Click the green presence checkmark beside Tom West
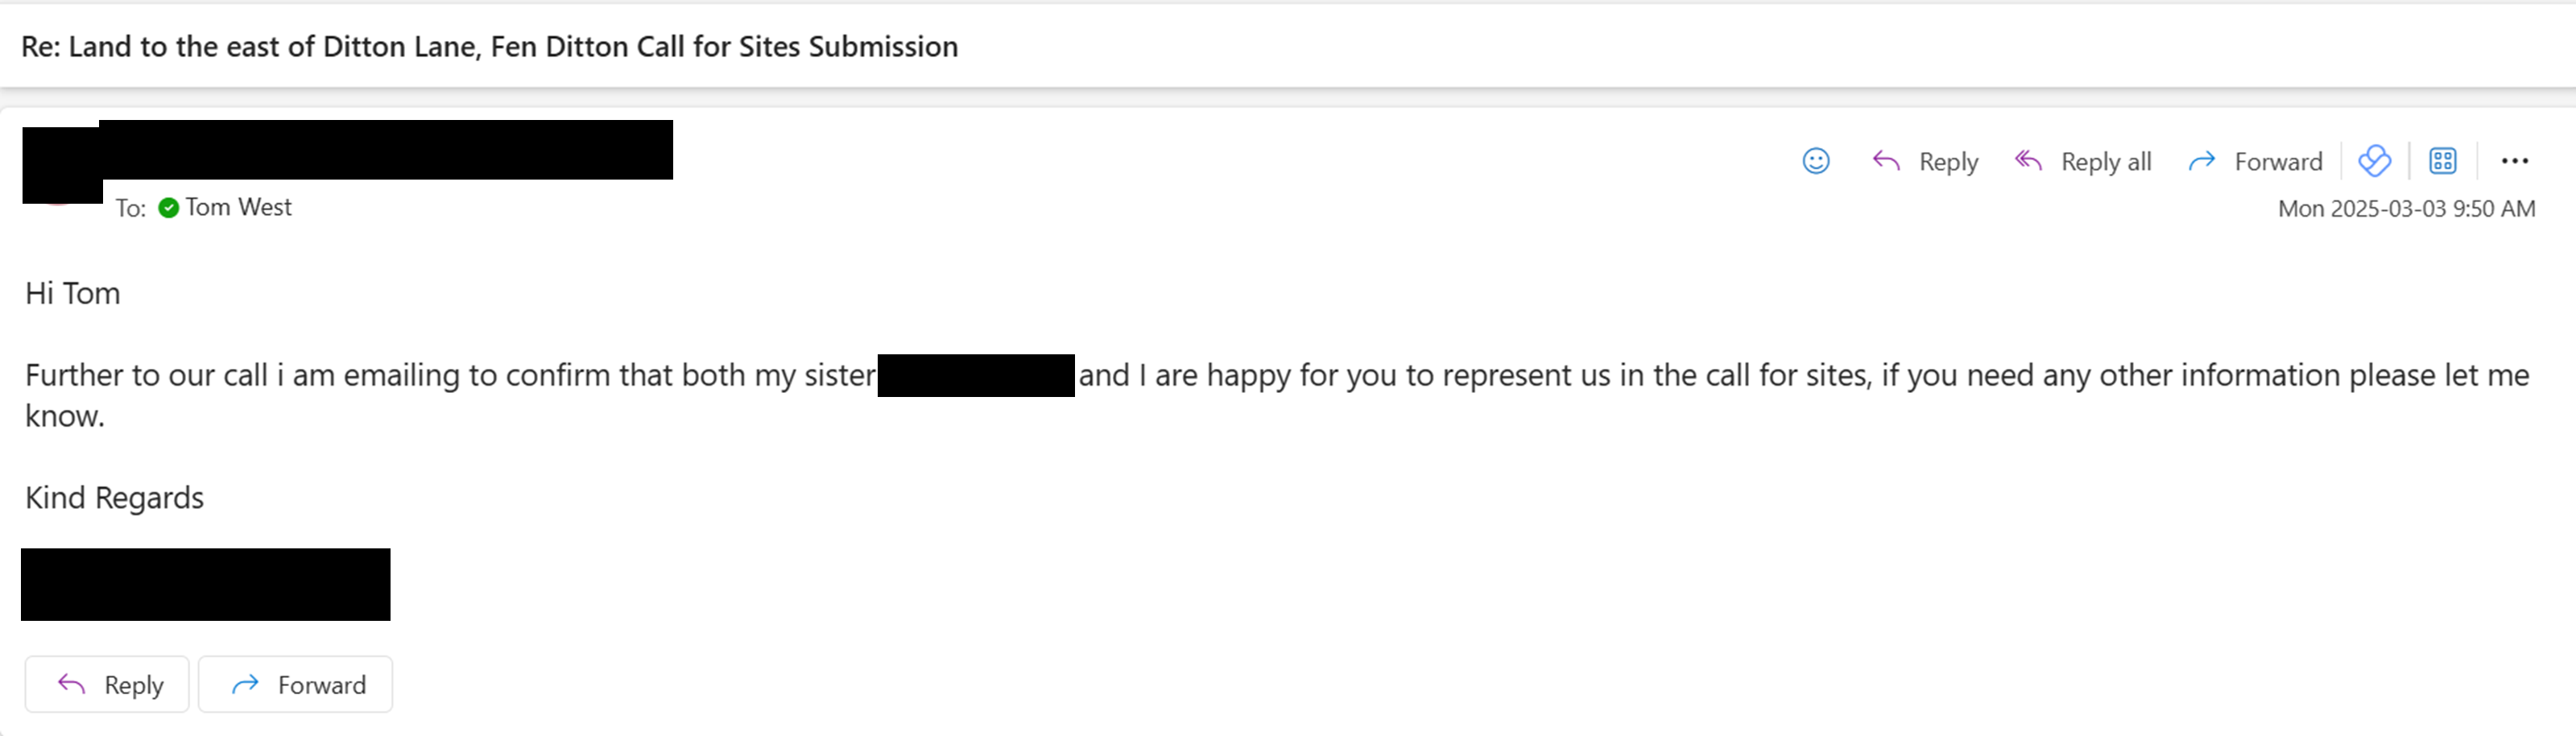 169,207
